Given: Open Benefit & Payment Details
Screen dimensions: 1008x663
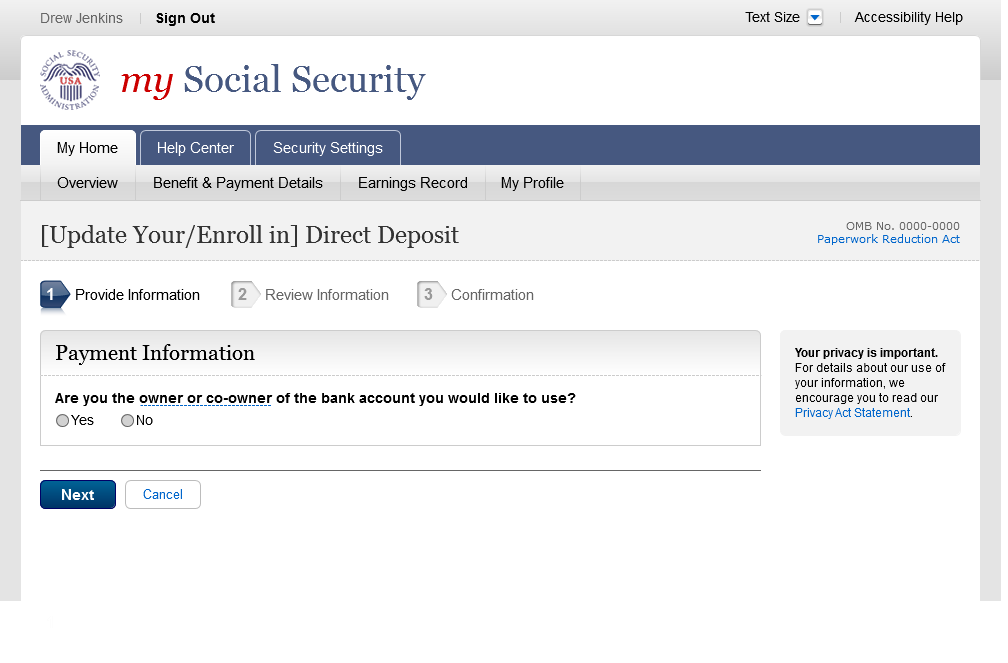Looking at the screenshot, I should [237, 183].
